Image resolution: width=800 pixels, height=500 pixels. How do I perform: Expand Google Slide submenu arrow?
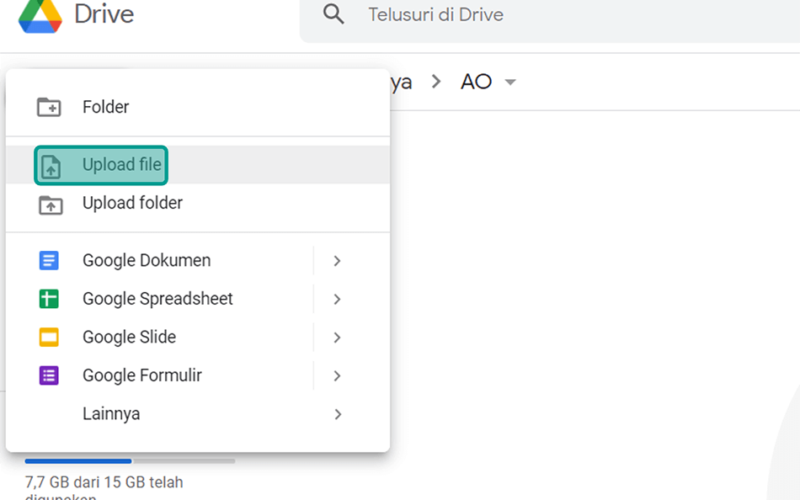point(337,338)
